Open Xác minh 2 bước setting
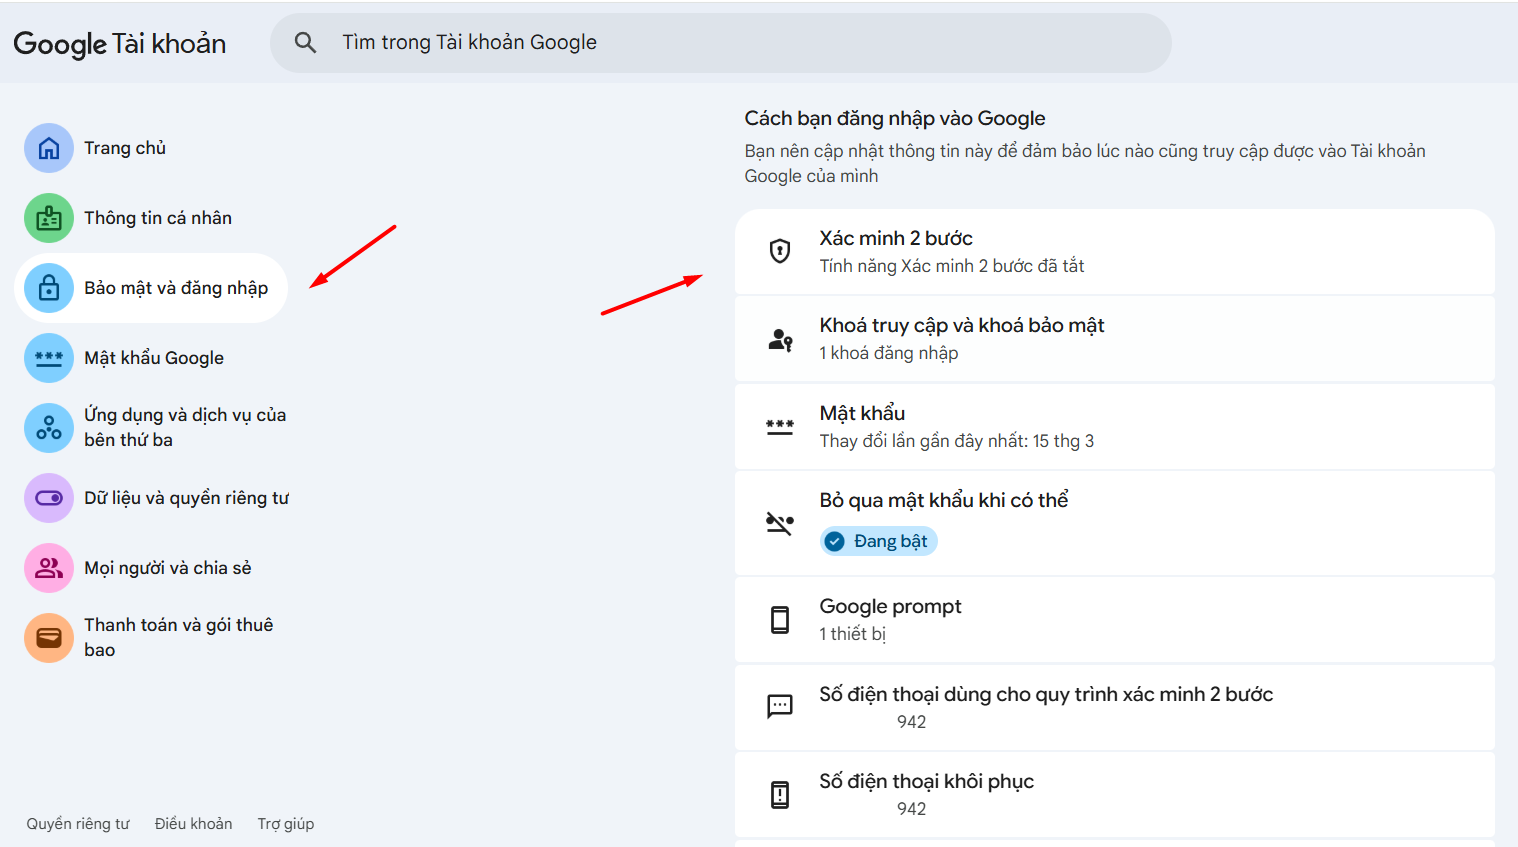1518x847 pixels. pos(1114,252)
